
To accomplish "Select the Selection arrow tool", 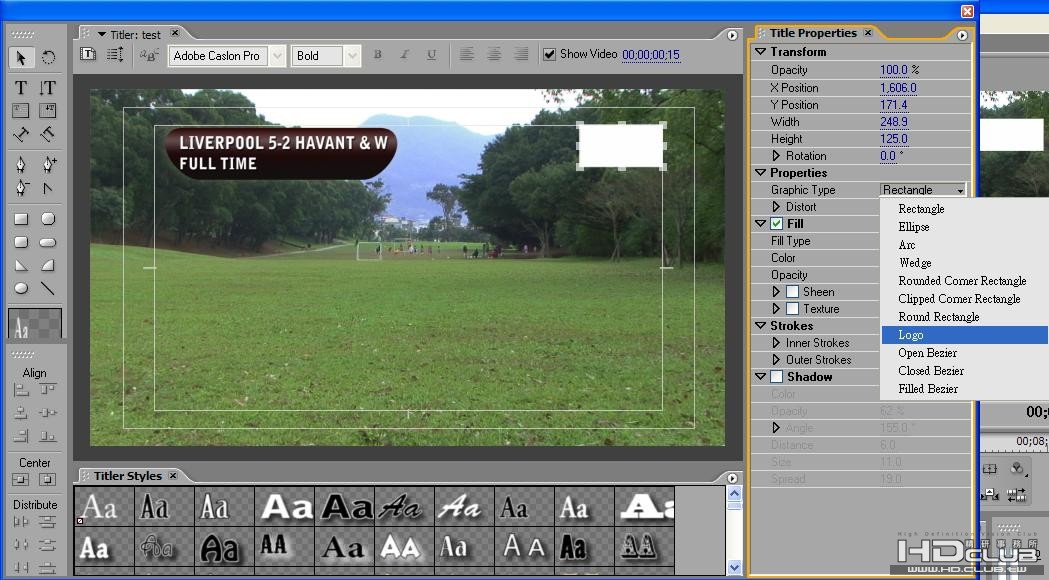I will coord(21,58).
